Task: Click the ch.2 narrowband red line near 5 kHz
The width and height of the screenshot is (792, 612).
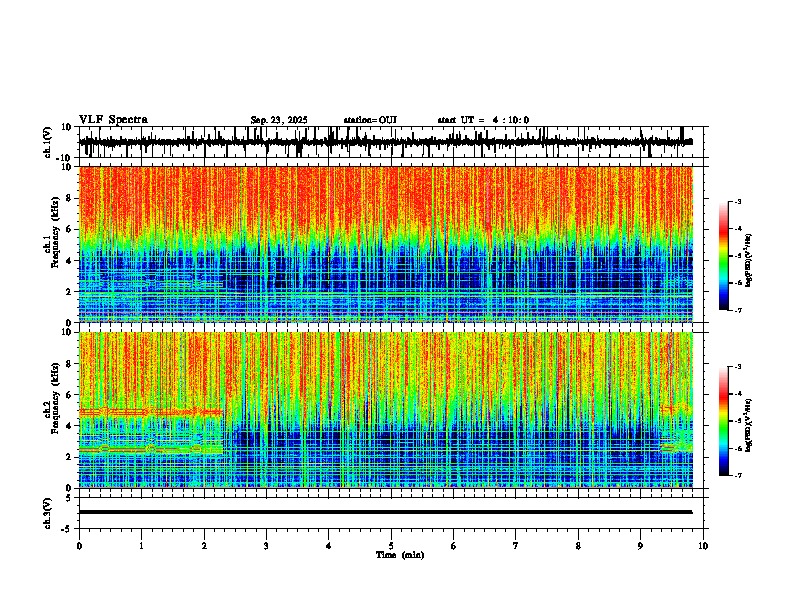Action: 151,413
